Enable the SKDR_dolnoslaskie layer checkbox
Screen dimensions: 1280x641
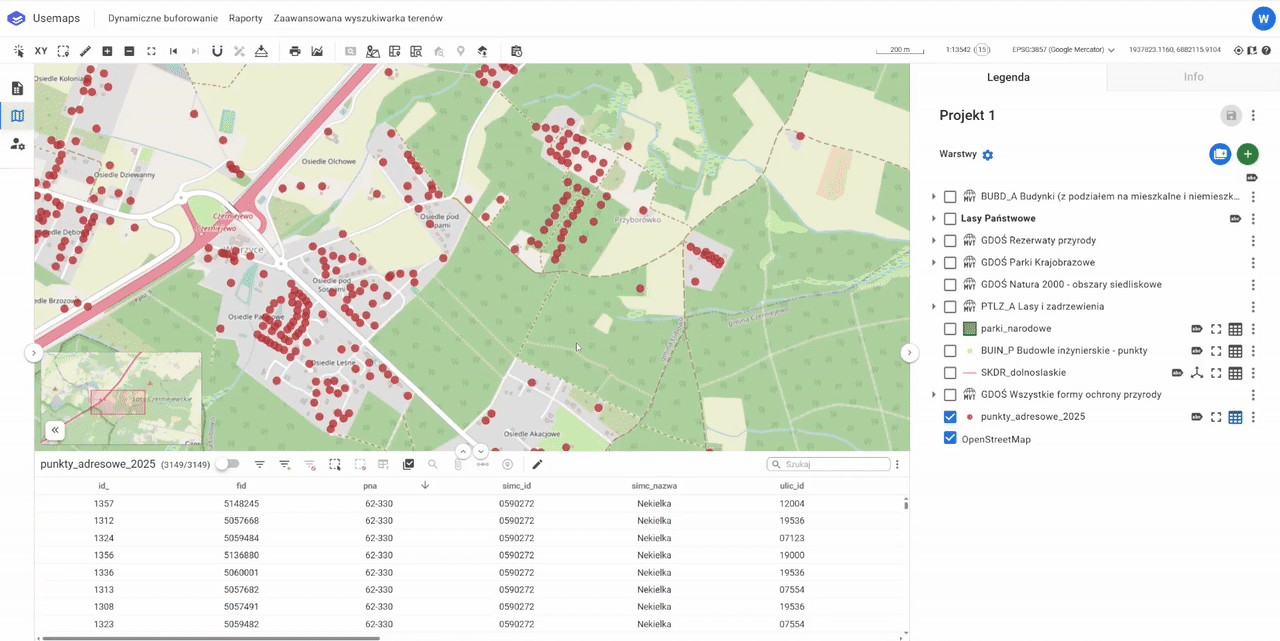pyautogui.click(x=950, y=373)
